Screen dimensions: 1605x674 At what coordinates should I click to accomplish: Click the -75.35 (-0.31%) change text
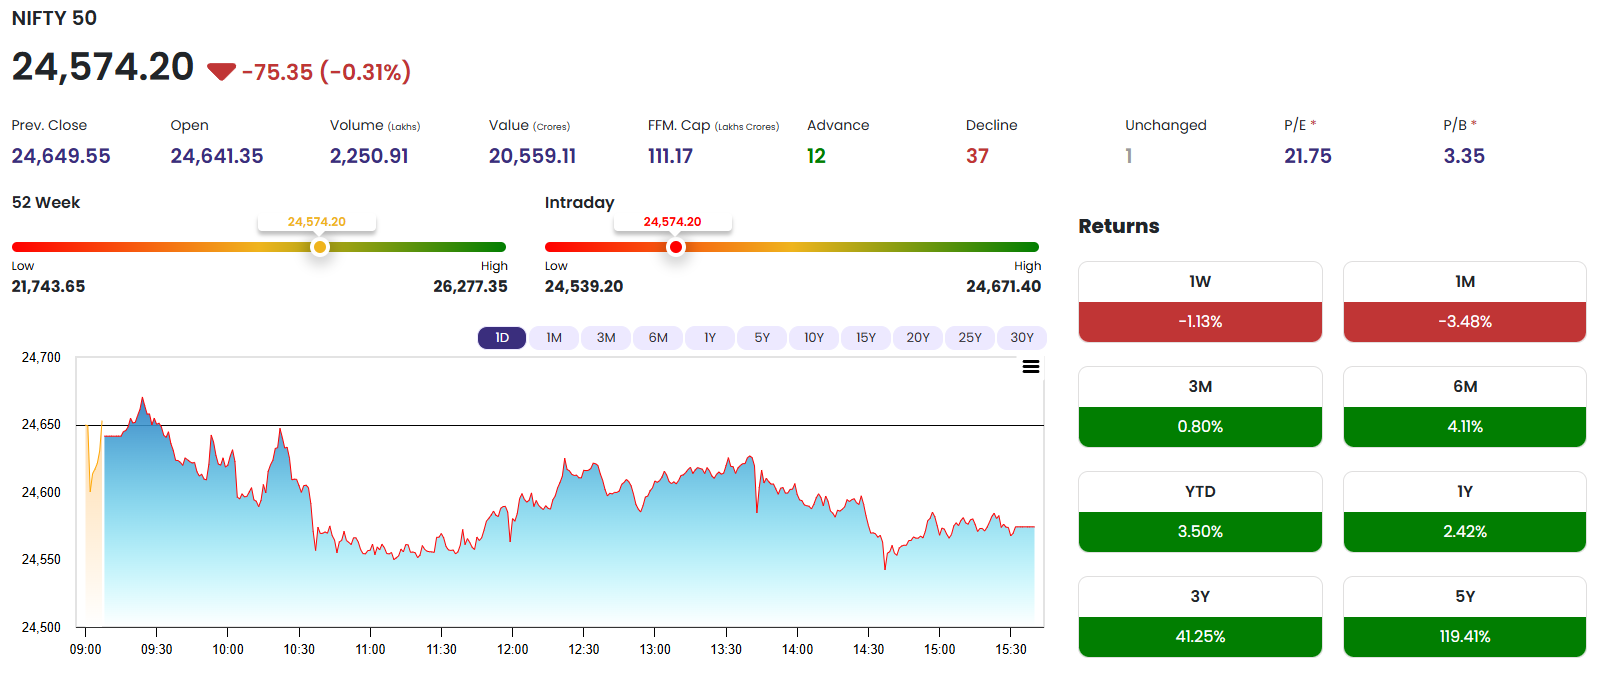pos(326,72)
